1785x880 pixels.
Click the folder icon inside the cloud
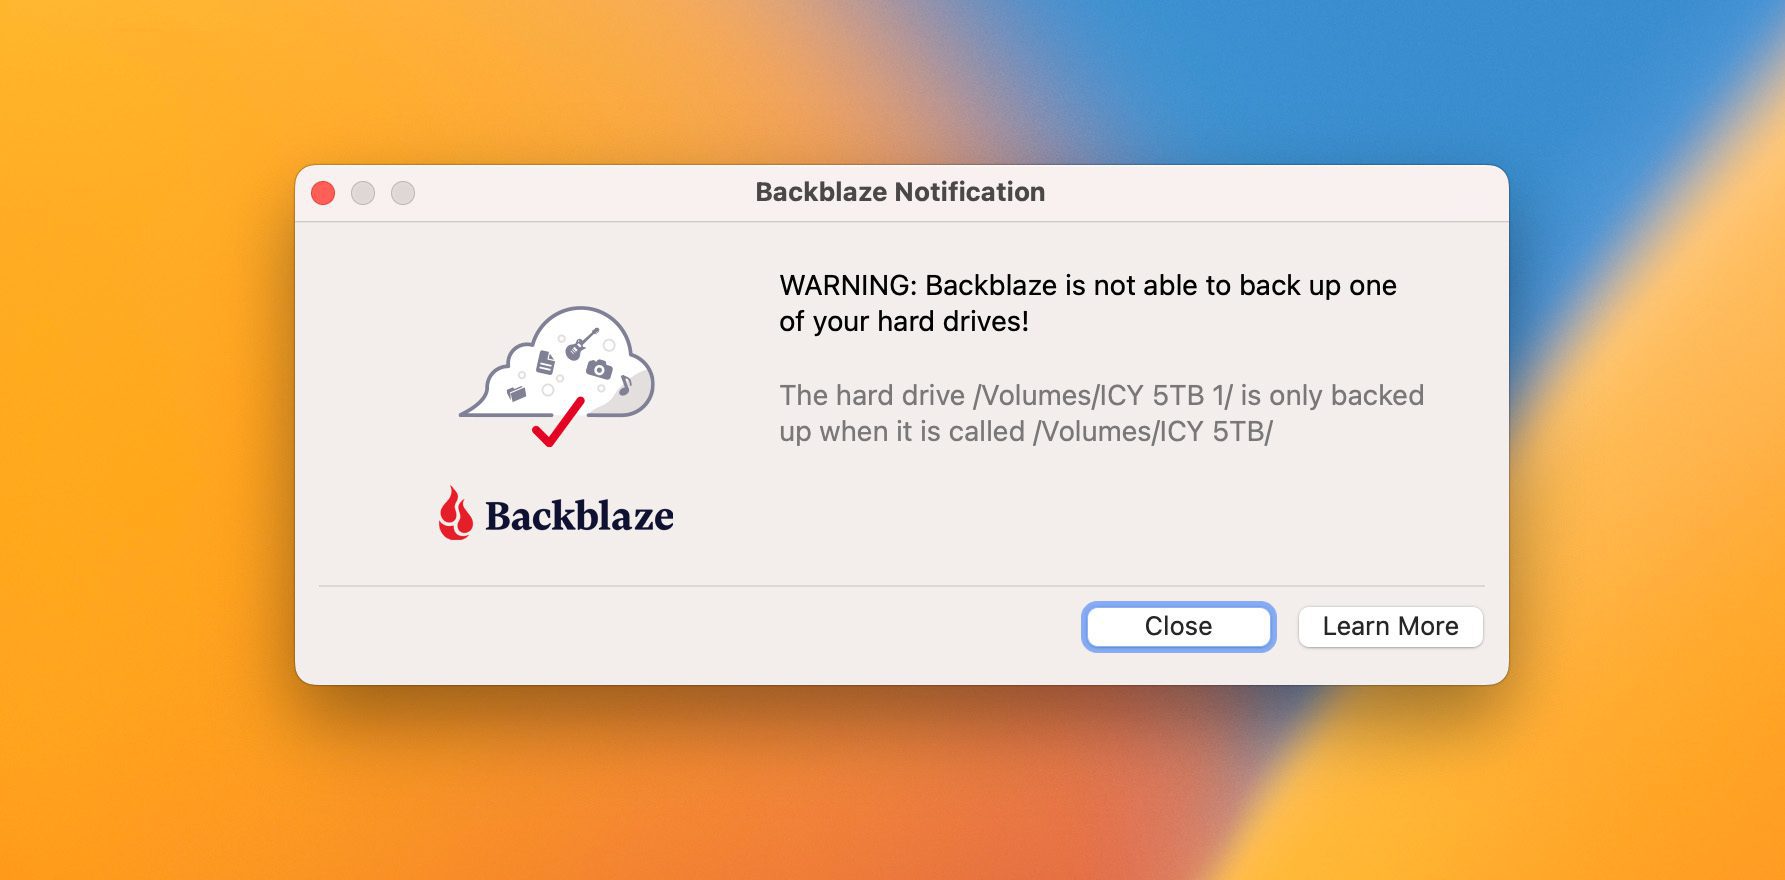(517, 393)
